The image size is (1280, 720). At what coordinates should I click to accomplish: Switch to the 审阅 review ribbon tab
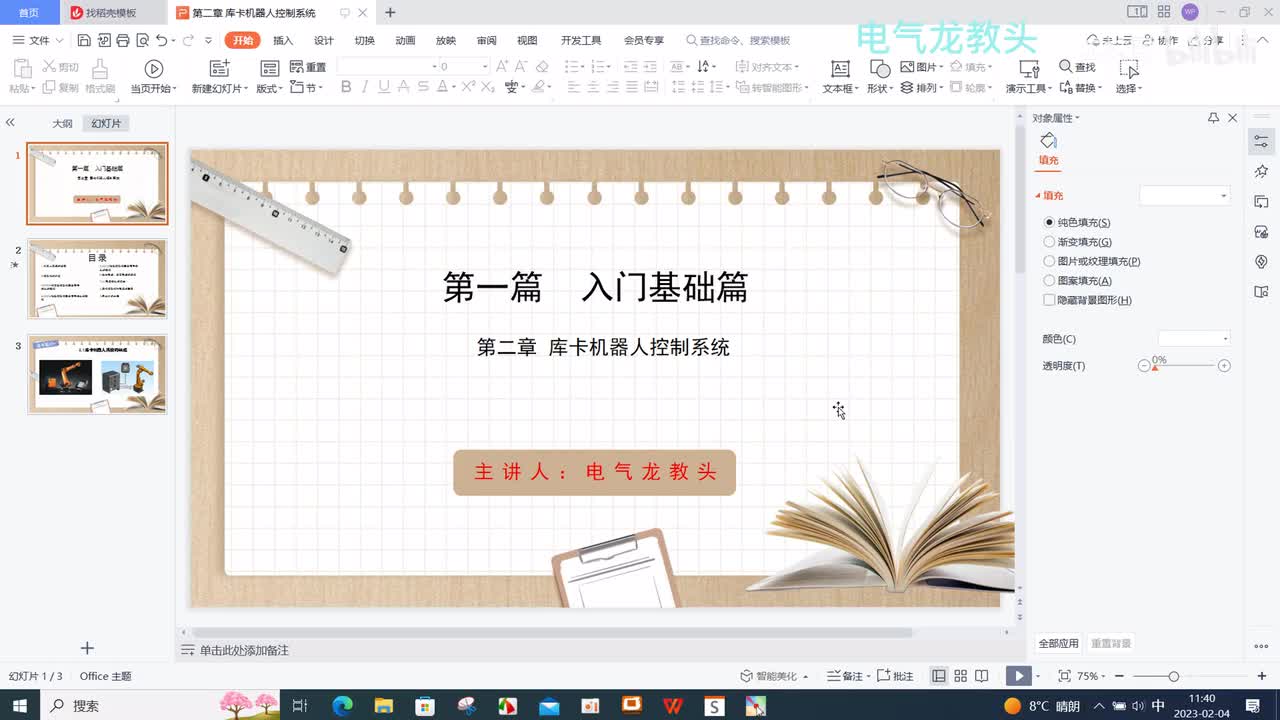(486, 40)
